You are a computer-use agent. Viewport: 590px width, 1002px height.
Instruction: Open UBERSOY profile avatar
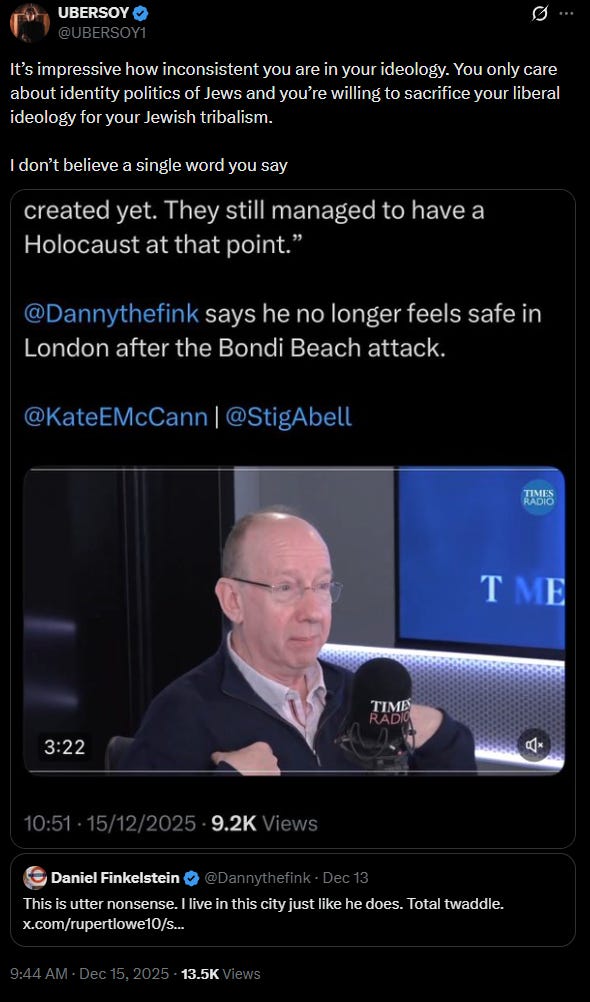click(x=29, y=23)
